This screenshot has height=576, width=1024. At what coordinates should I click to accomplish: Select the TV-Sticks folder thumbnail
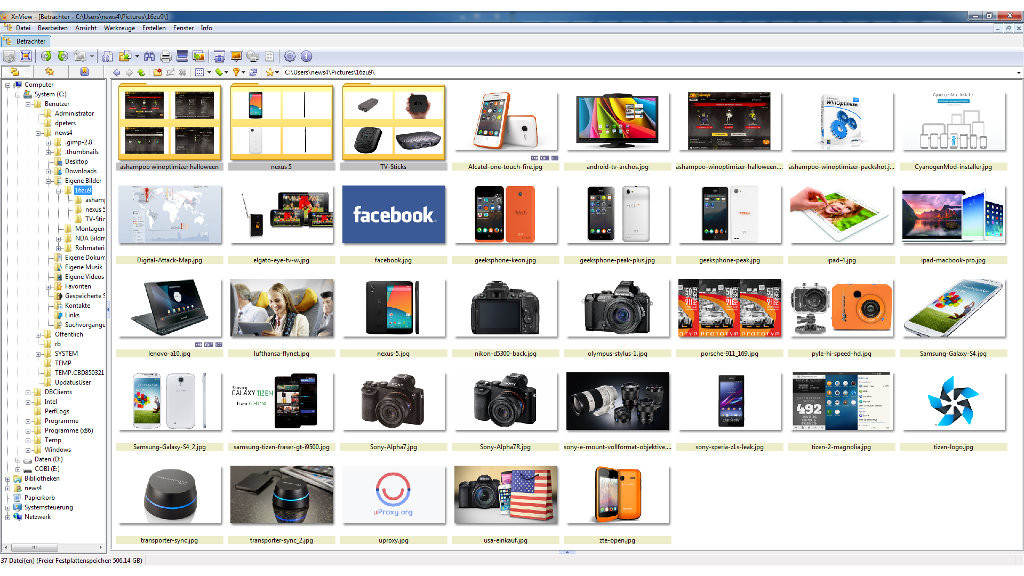point(393,123)
